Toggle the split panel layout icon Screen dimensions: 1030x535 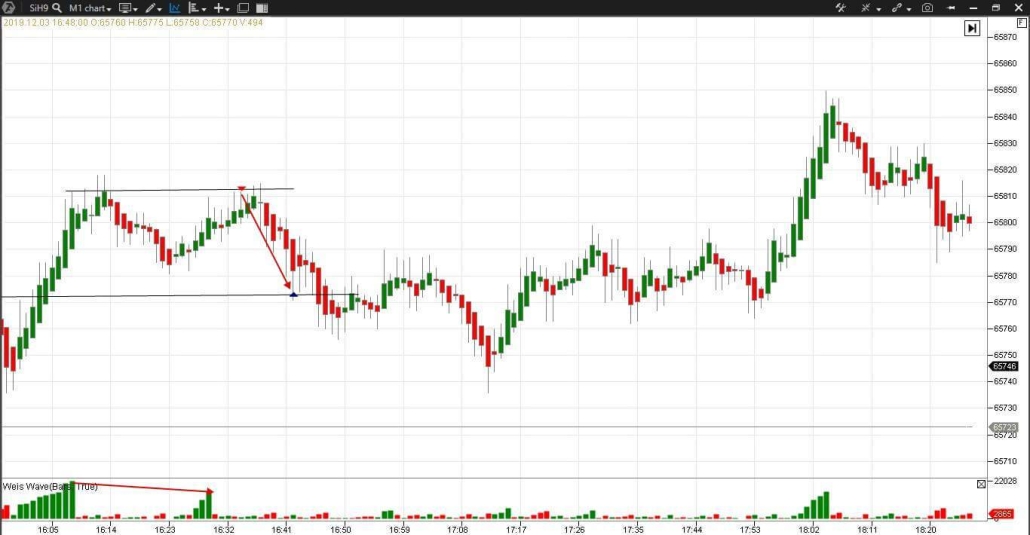pyautogui.click(x=261, y=8)
